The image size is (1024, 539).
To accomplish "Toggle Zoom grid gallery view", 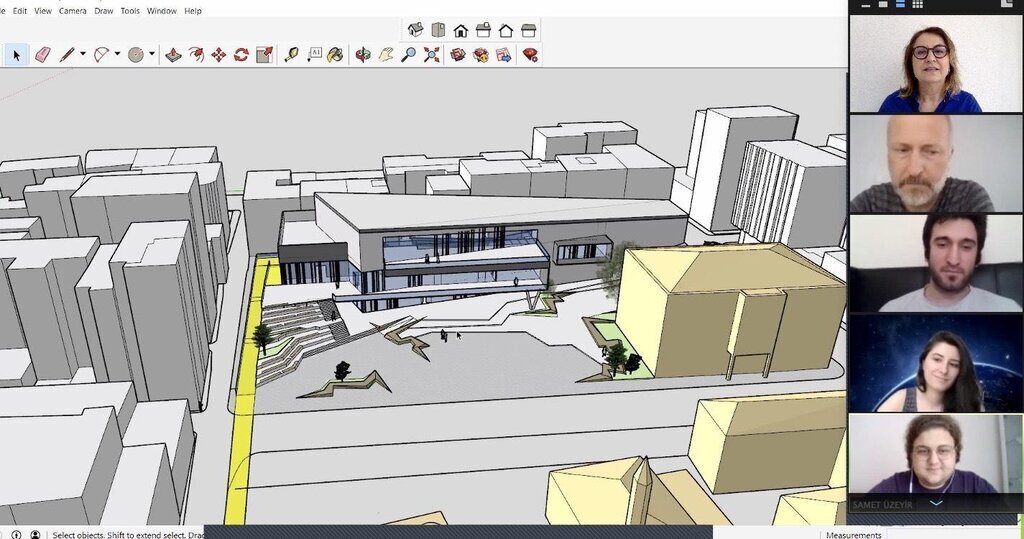I will (917, 4).
